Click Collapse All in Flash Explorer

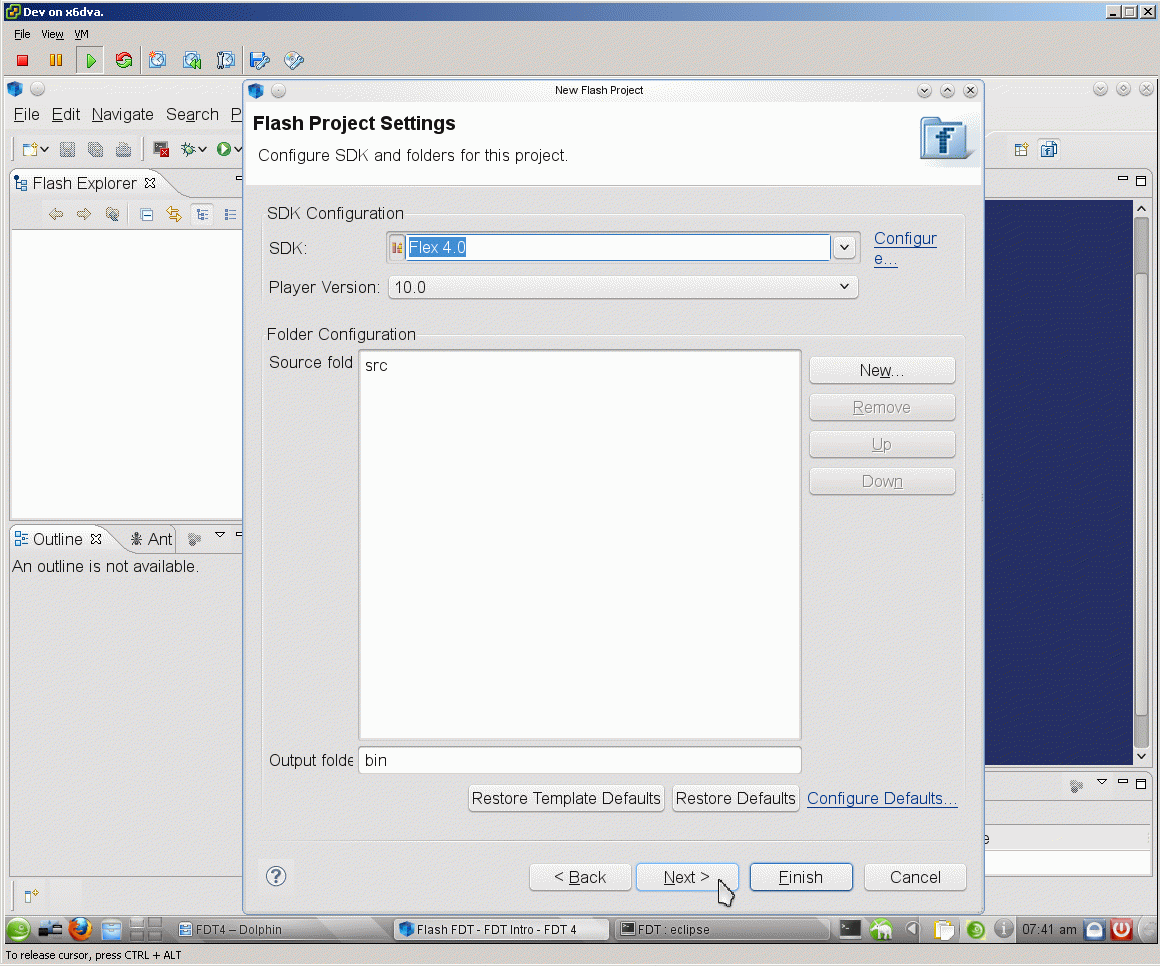pos(146,215)
